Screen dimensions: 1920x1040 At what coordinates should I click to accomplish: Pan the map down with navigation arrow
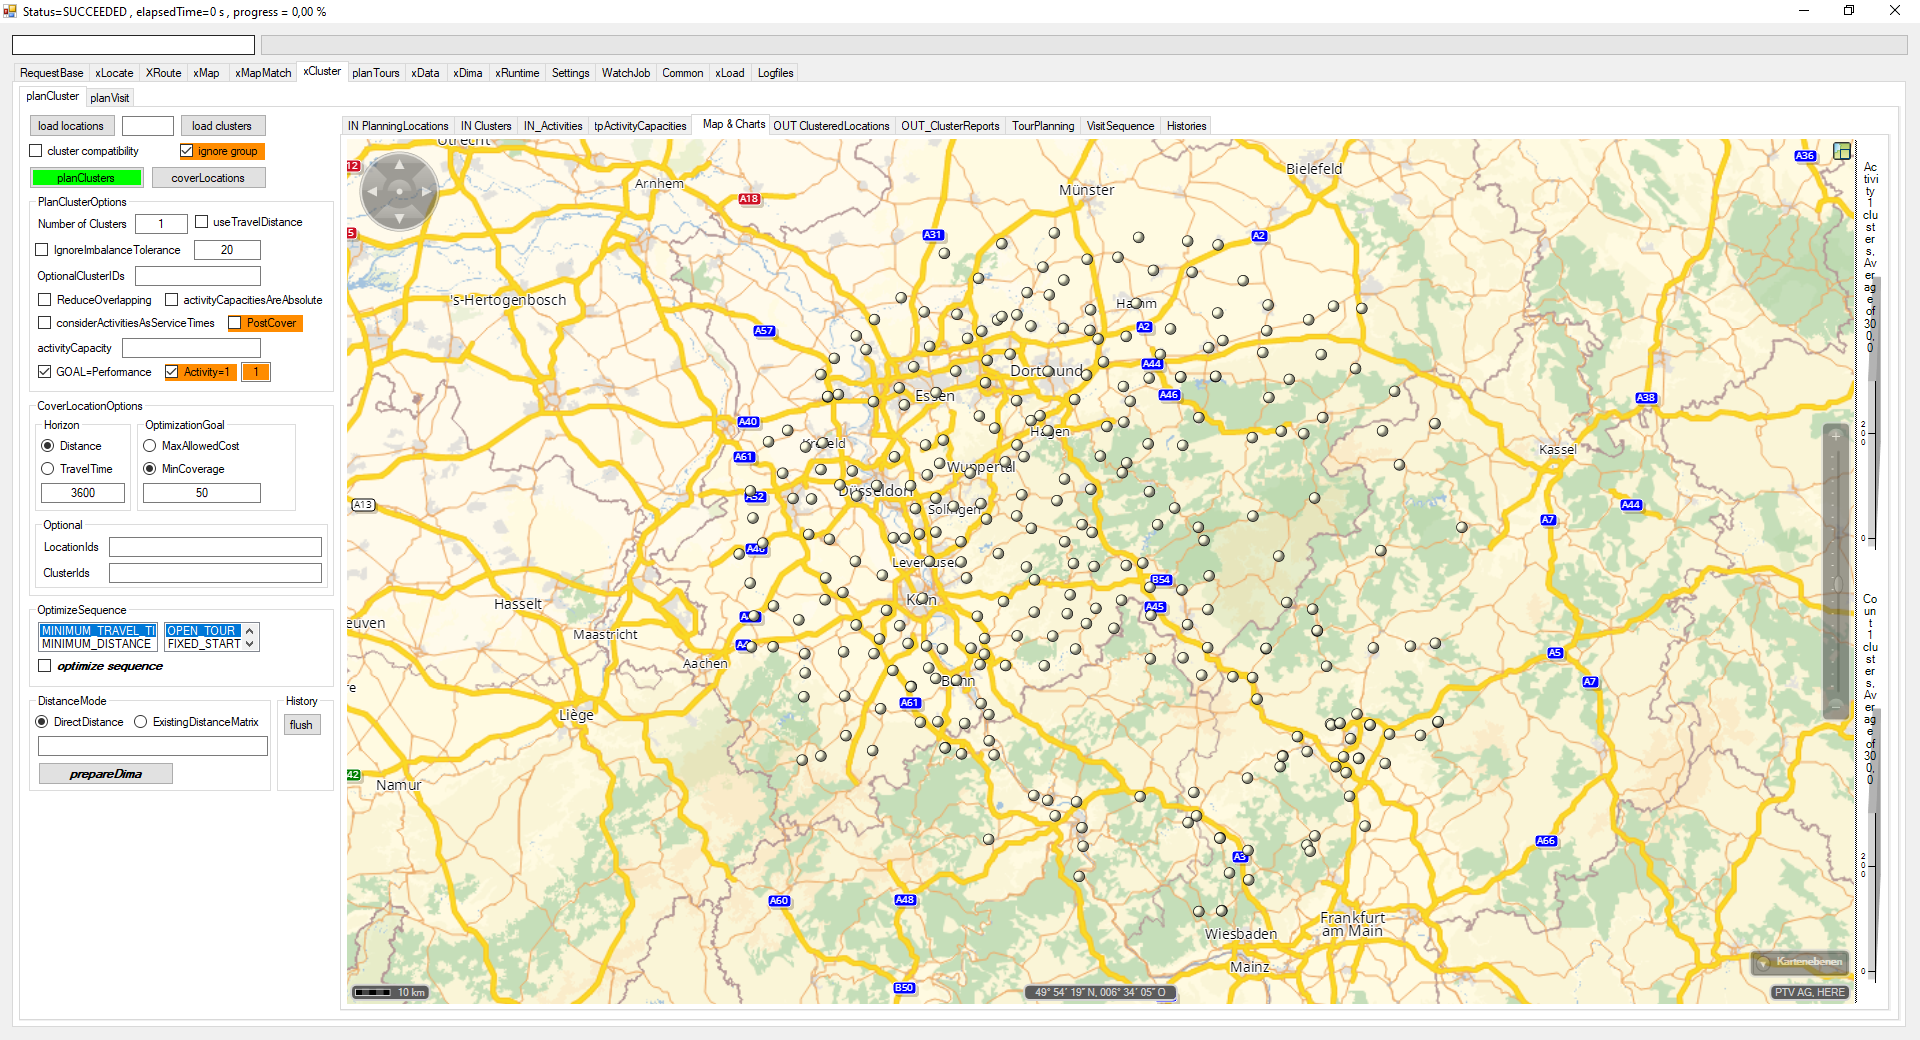pyautogui.click(x=399, y=217)
